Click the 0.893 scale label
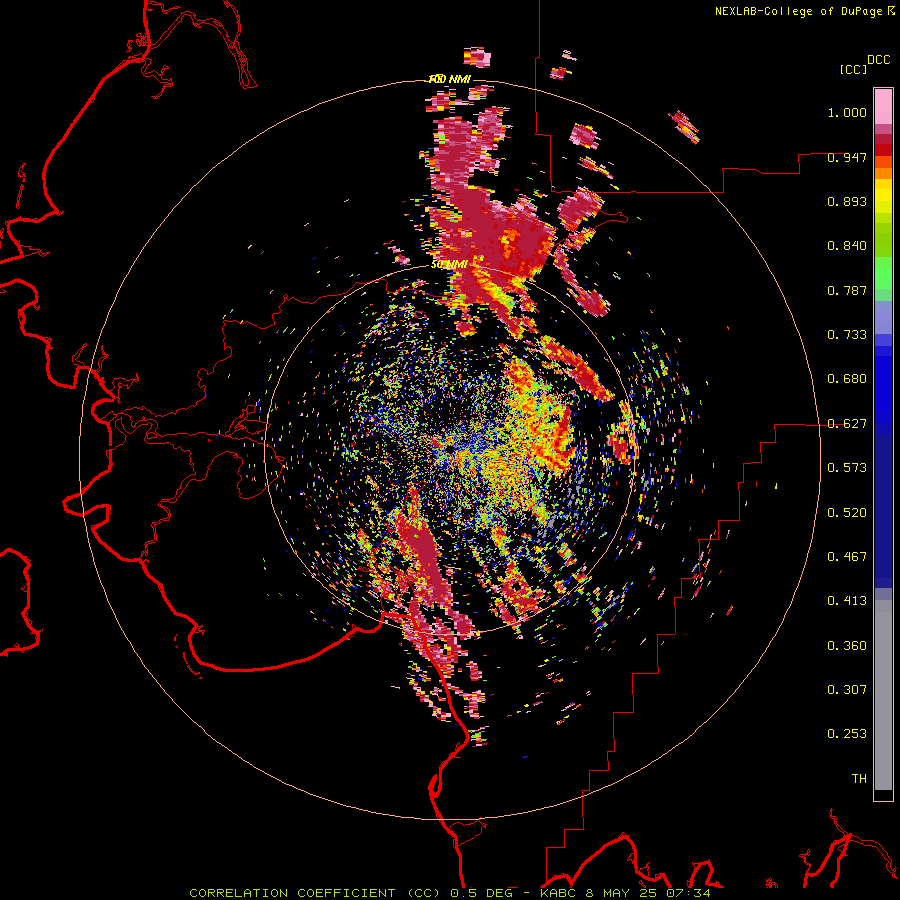The height and width of the screenshot is (900, 900). pos(847,201)
